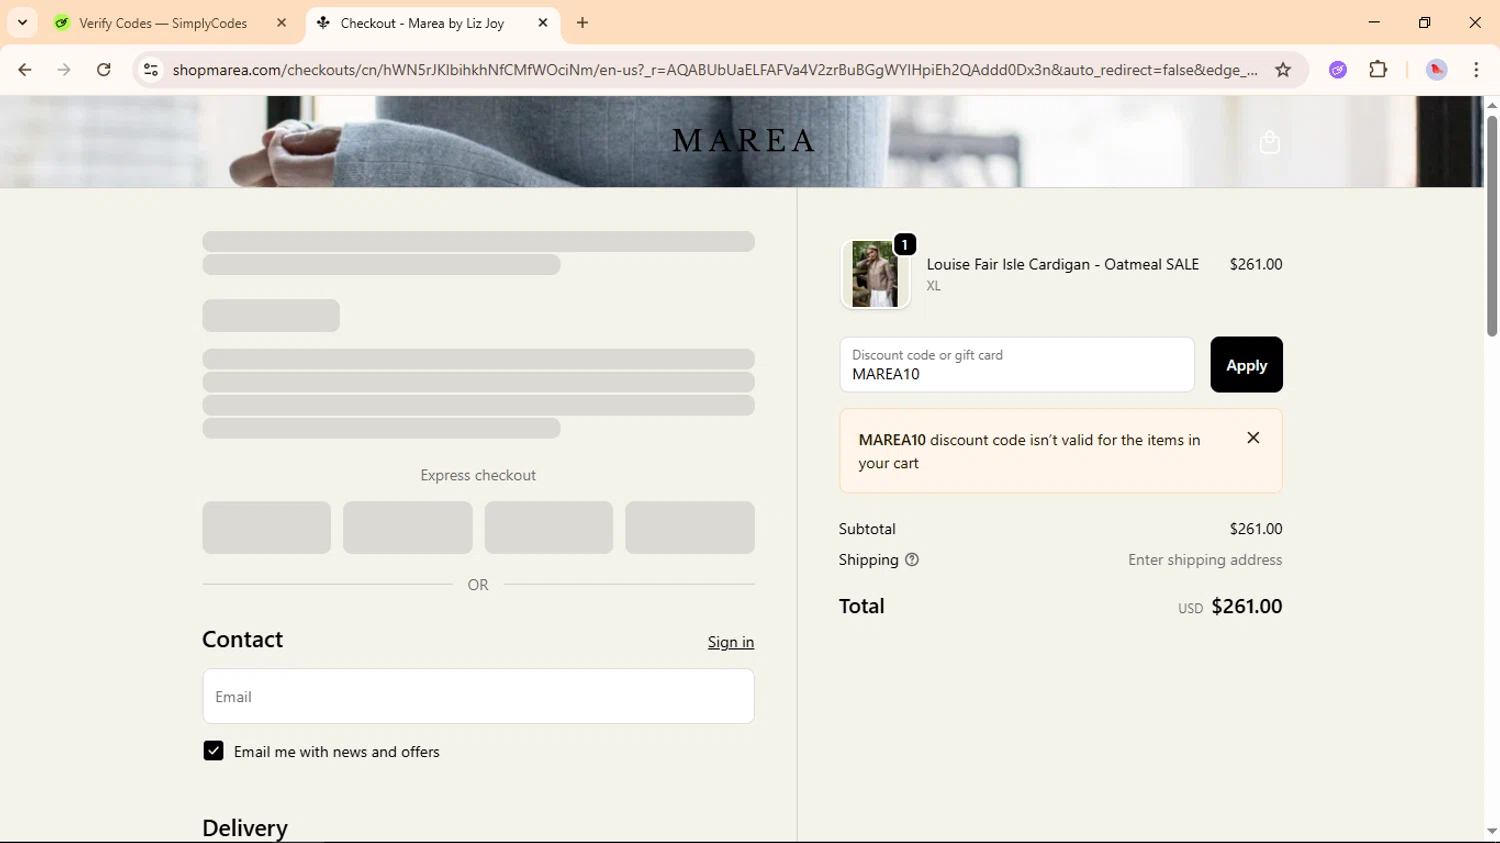Click the Contact section heading

(x=243, y=640)
